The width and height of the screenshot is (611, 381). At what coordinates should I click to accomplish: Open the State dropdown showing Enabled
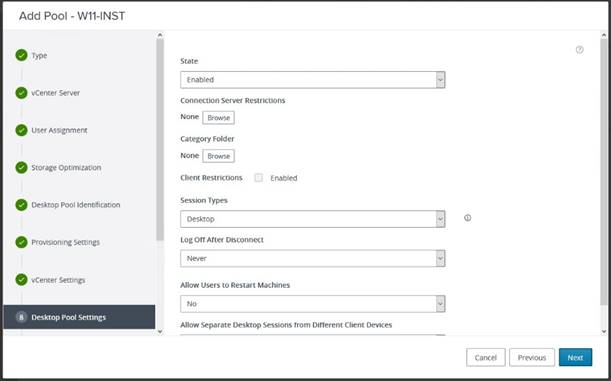(313, 79)
